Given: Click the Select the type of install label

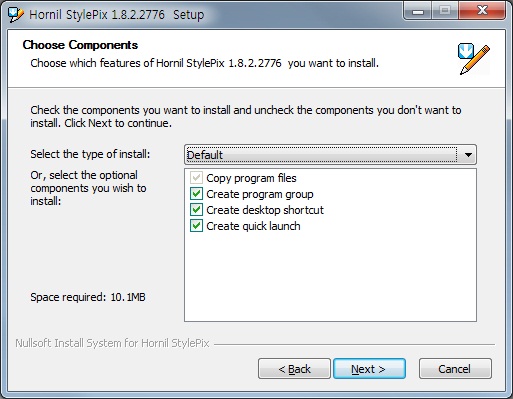Looking at the screenshot, I should click(x=90, y=154).
